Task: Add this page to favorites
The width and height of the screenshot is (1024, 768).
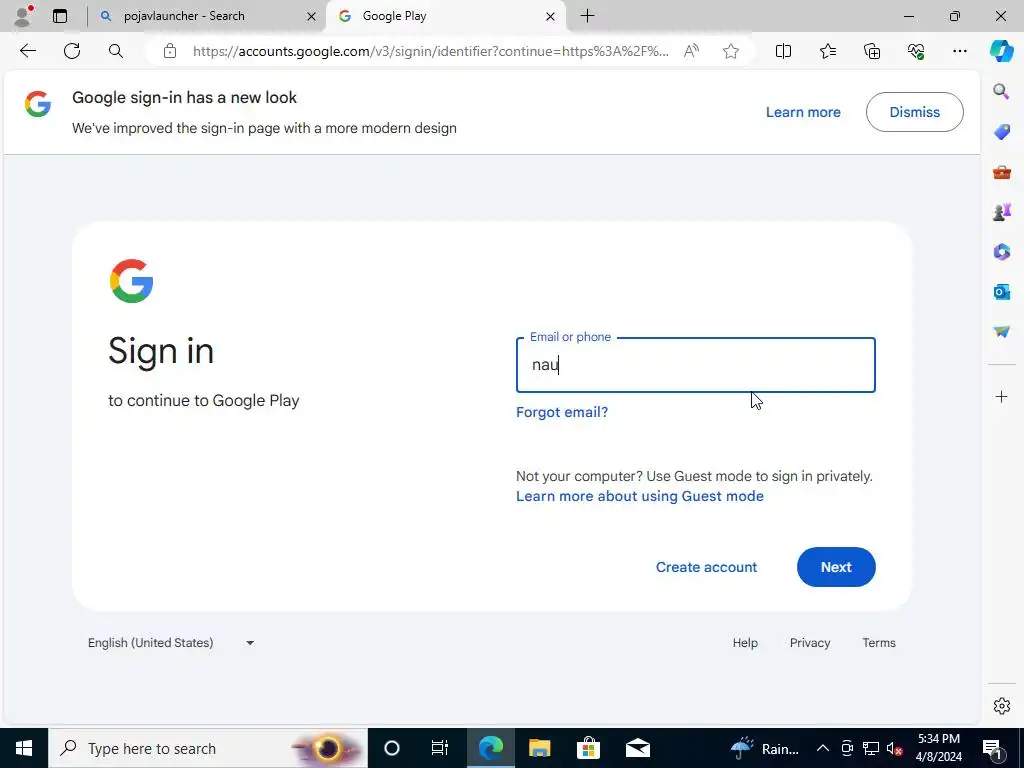Action: (731, 51)
